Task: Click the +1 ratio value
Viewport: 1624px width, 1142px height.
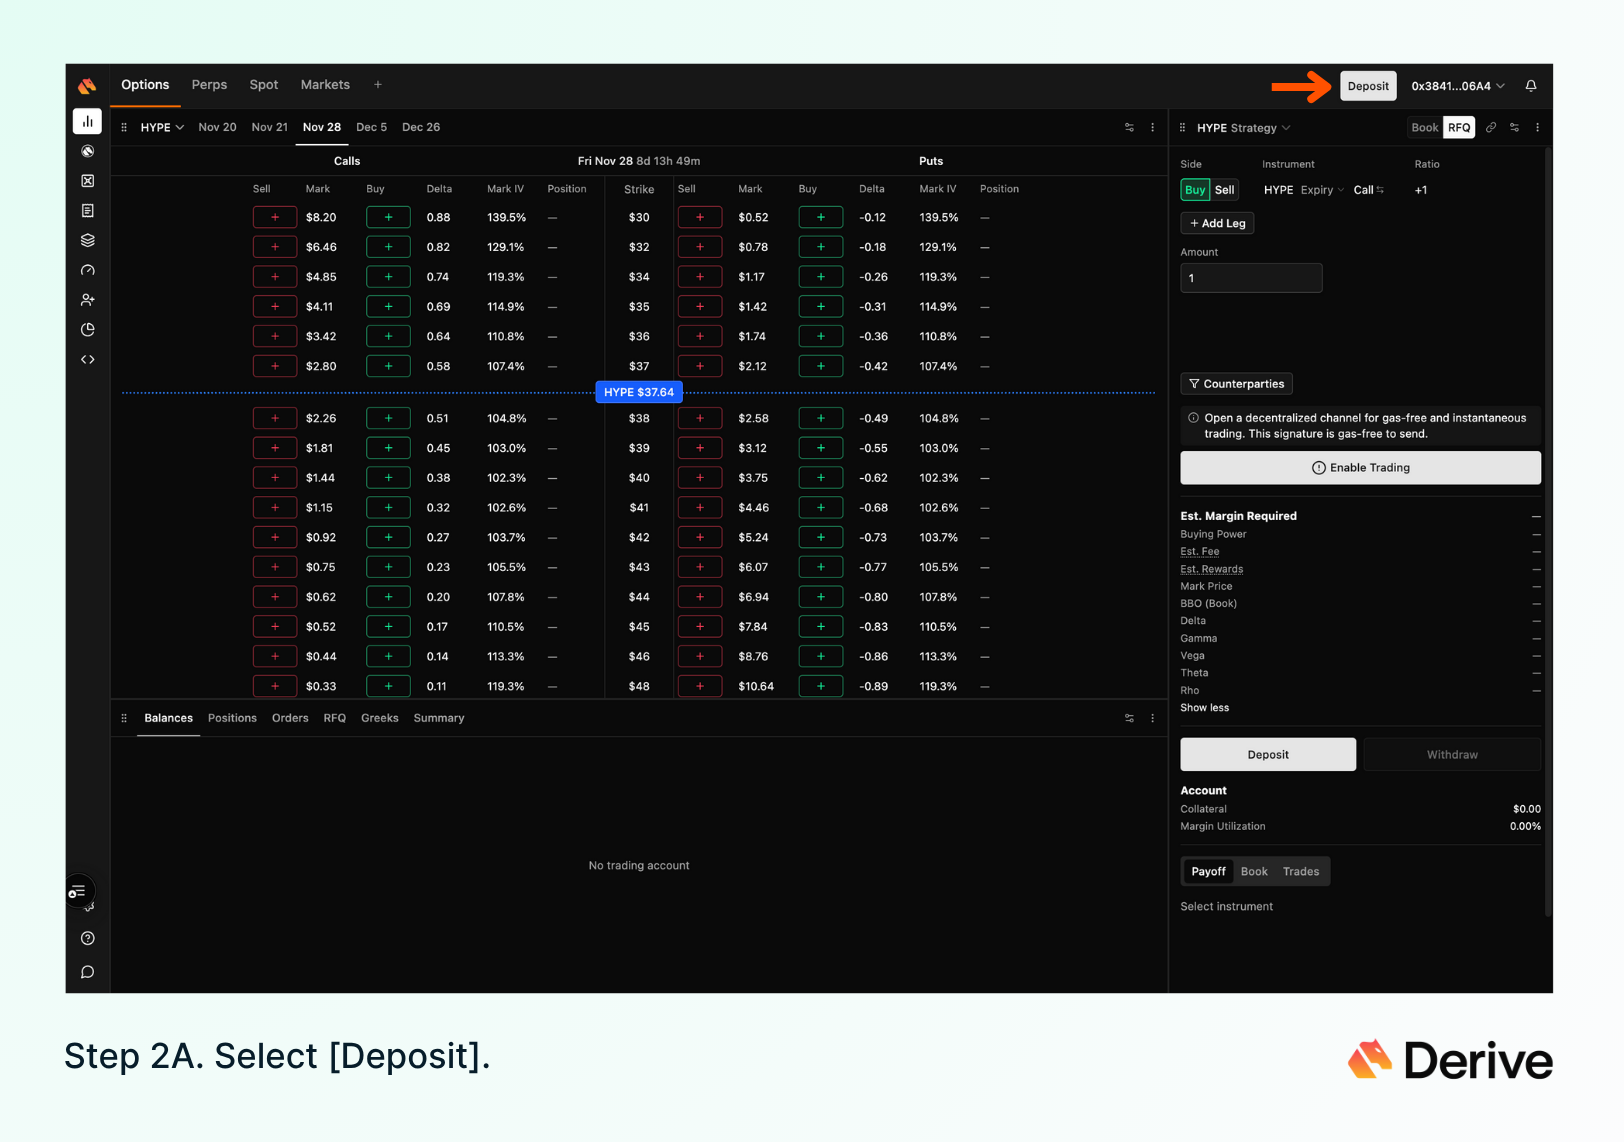Action: (1420, 190)
